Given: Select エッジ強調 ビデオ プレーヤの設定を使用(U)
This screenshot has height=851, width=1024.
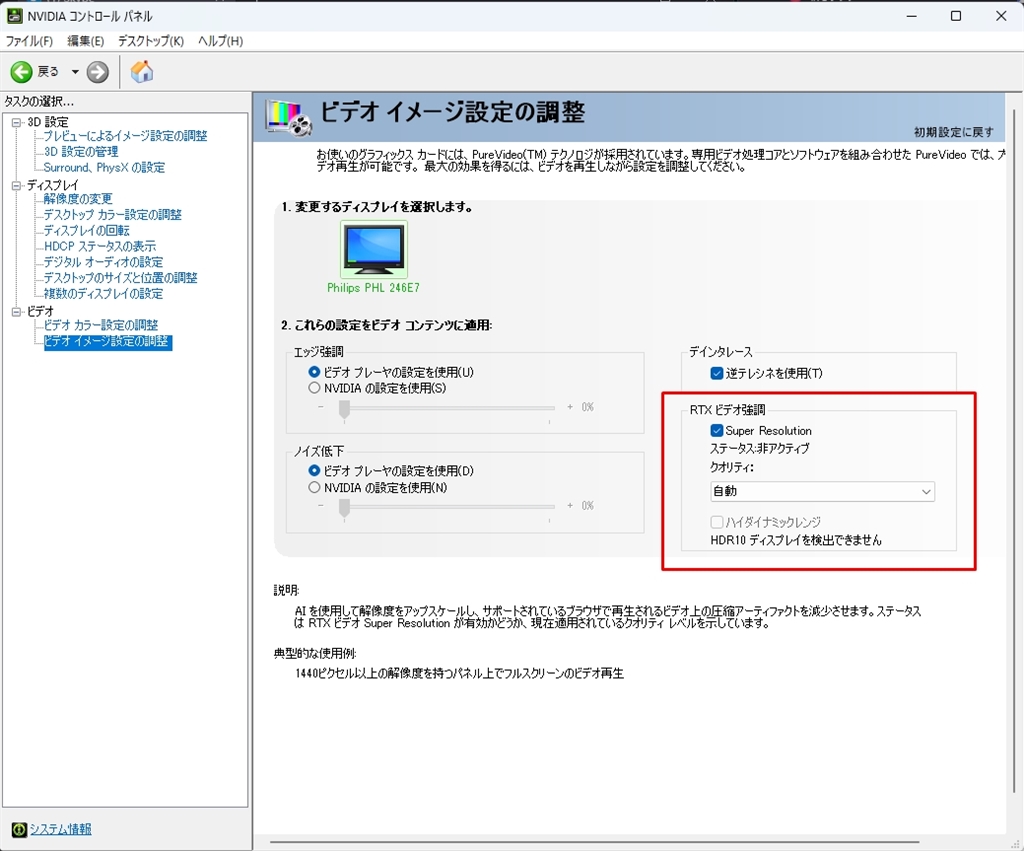Looking at the screenshot, I should (391, 372).
